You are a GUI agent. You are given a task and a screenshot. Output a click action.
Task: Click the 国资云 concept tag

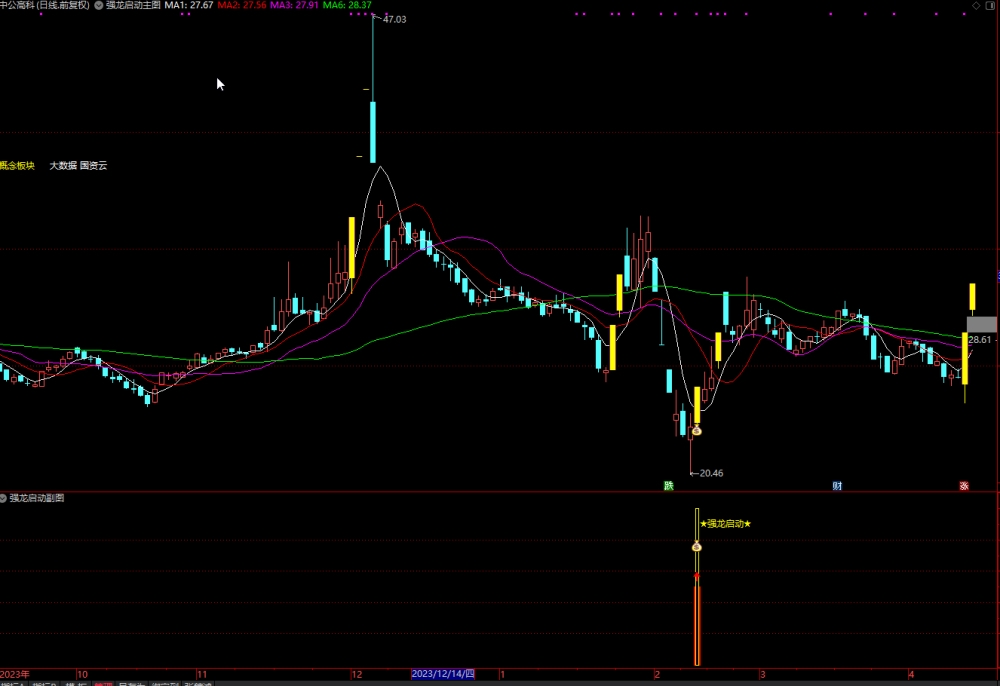coord(94,166)
